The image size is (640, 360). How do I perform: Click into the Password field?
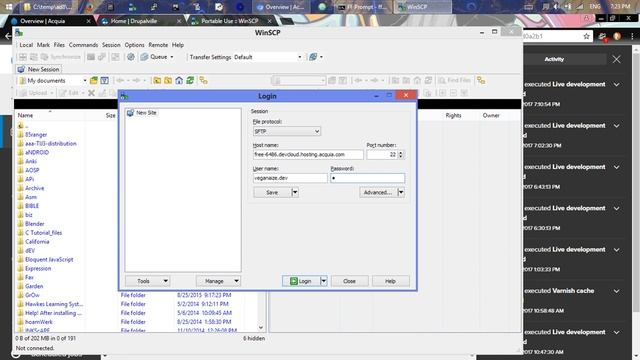367,178
